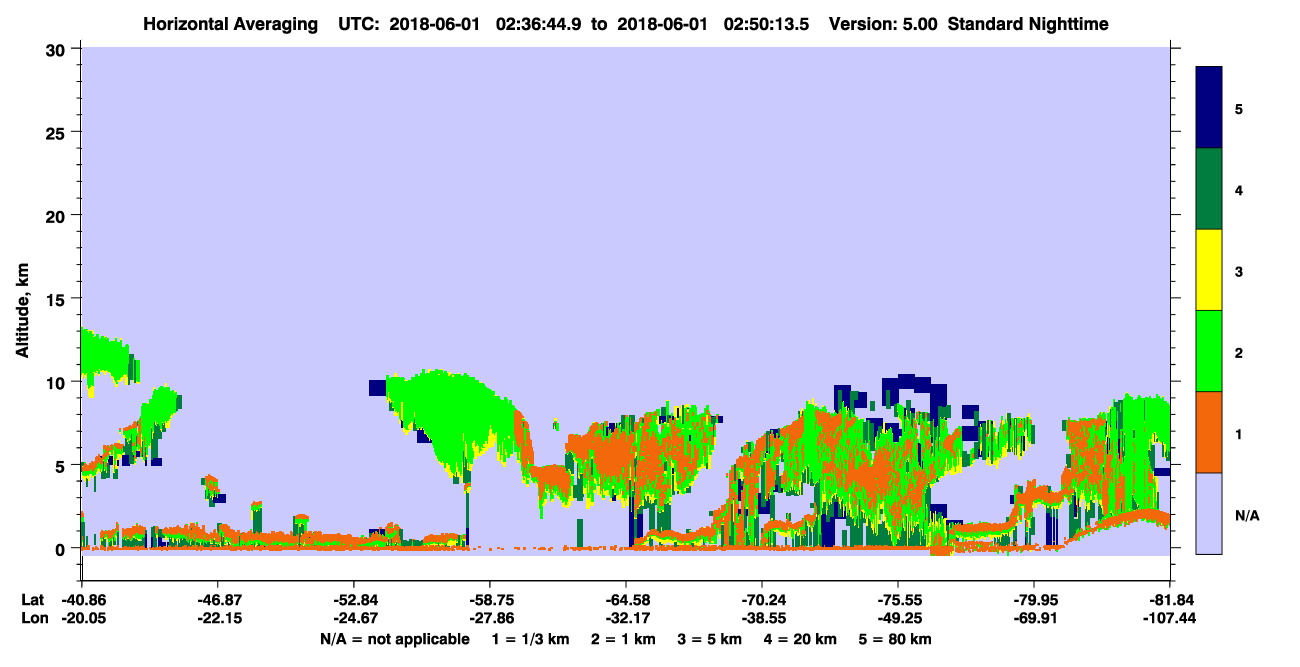Click the legend number 3 label
The height and width of the screenshot is (667, 1300).
coord(1238,271)
